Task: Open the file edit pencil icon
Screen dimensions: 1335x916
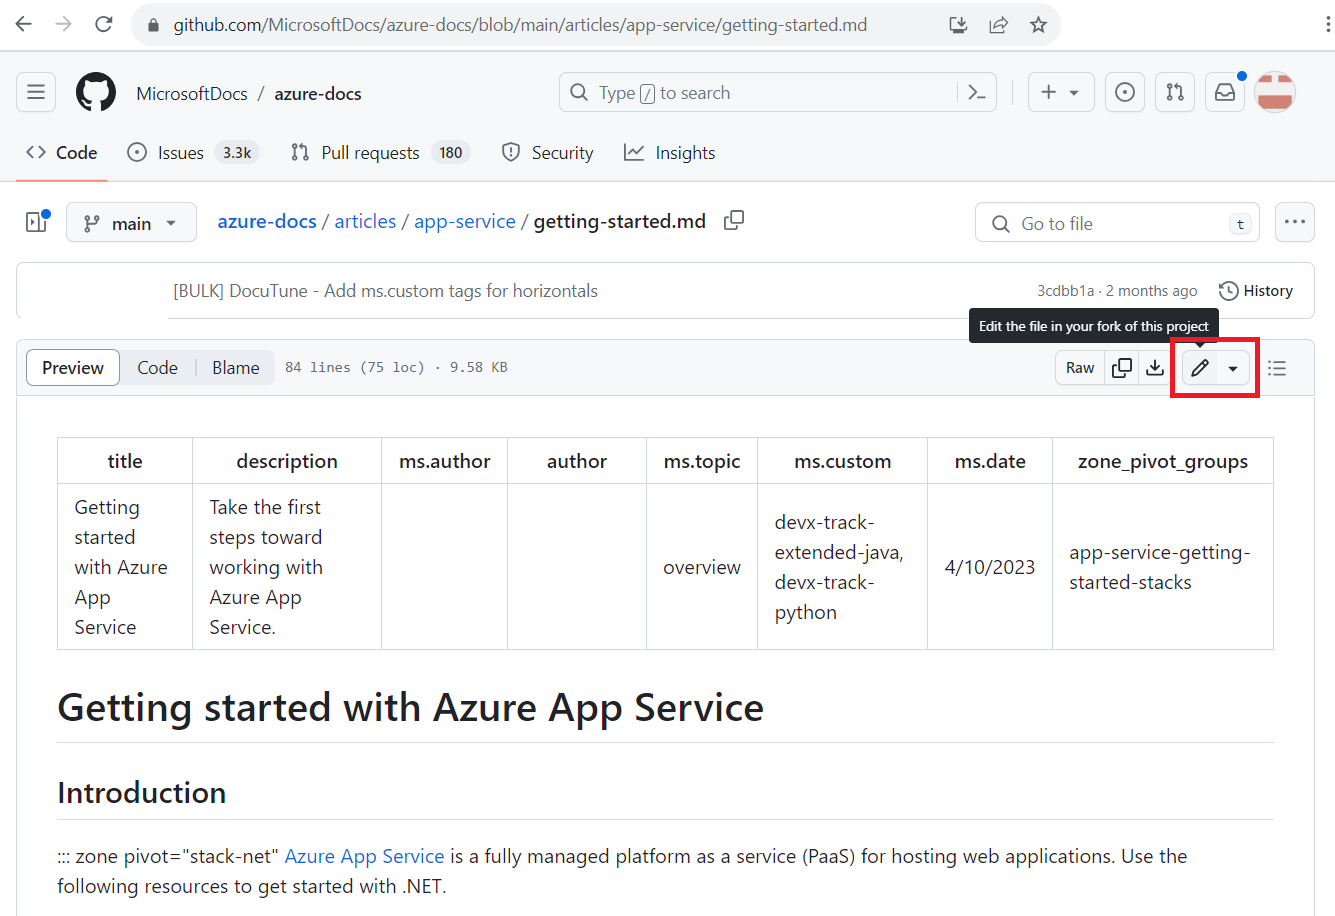Action: tap(1201, 367)
